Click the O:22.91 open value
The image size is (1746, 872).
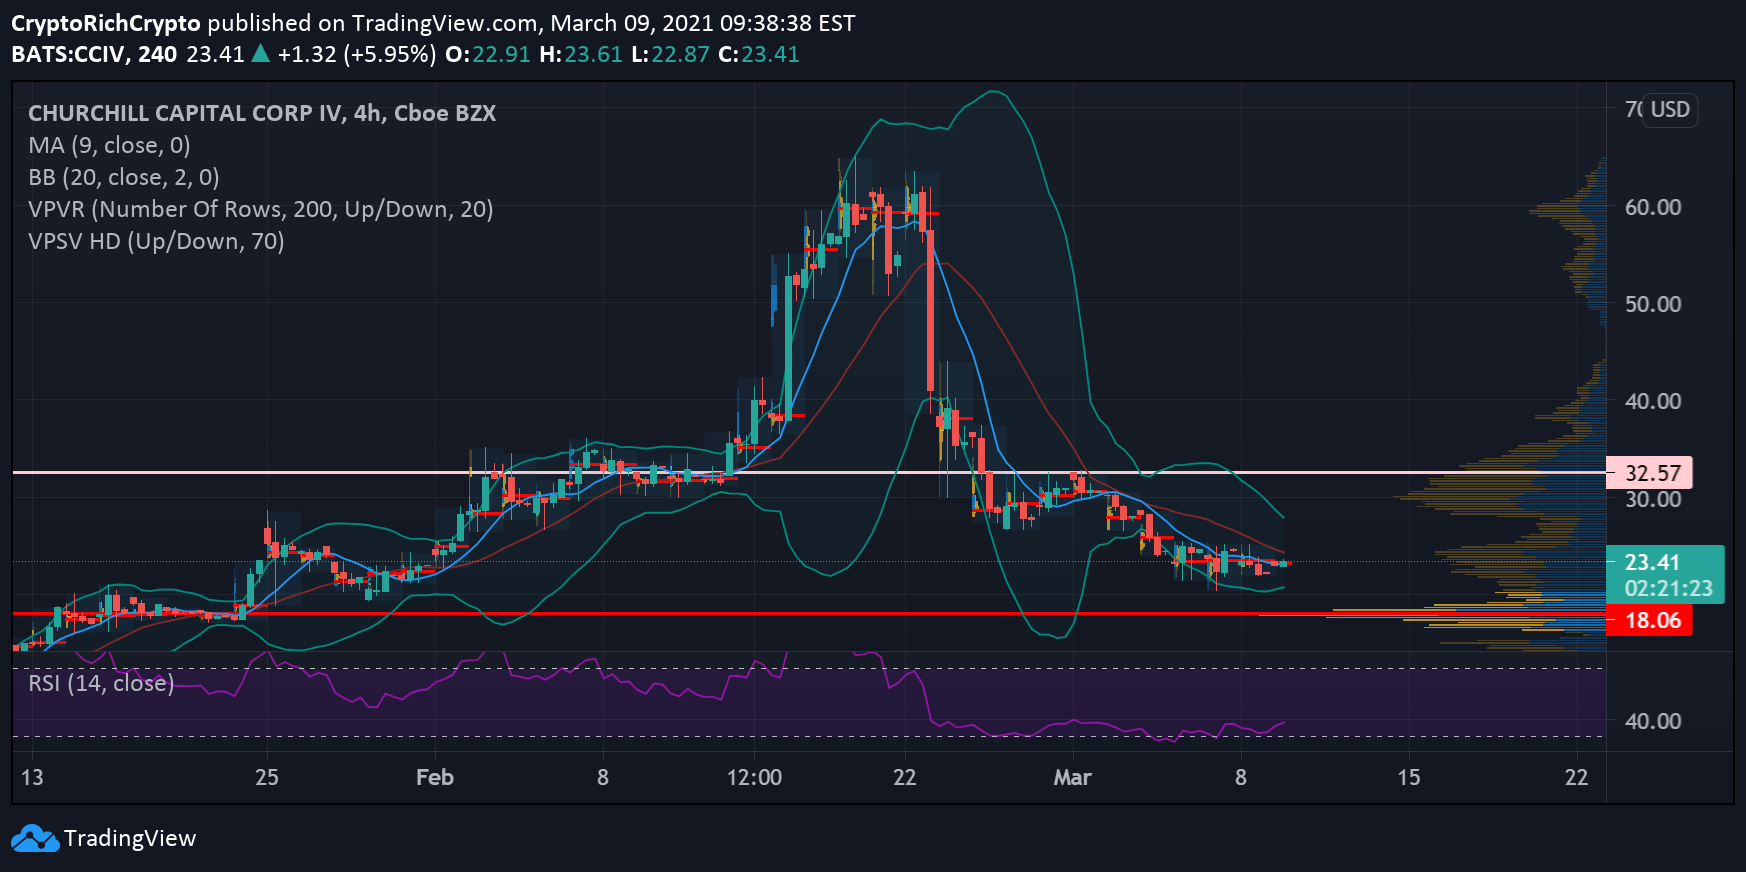(488, 54)
